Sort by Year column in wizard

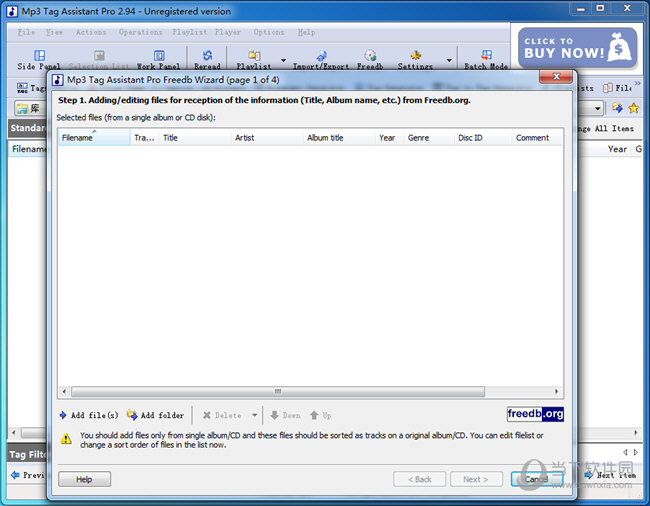(x=389, y=138)
